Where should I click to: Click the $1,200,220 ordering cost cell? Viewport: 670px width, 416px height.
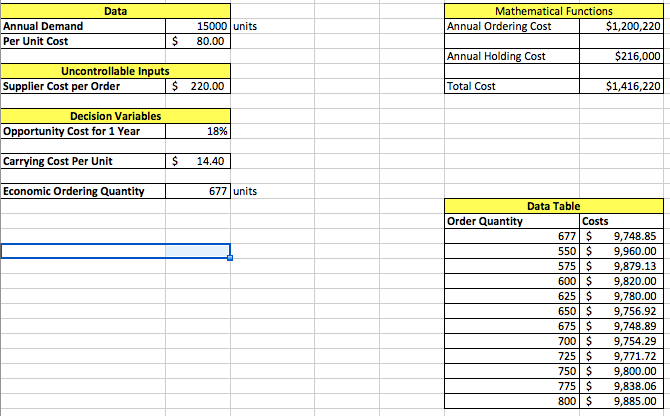click(x=621, y=26)
